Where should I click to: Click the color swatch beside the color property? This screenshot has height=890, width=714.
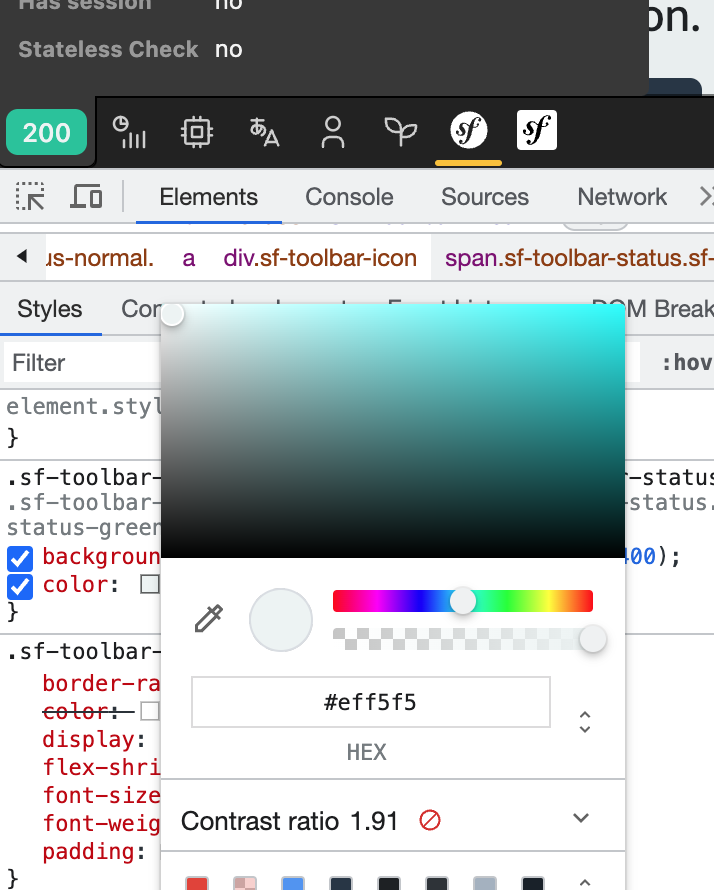click(150, 585)
